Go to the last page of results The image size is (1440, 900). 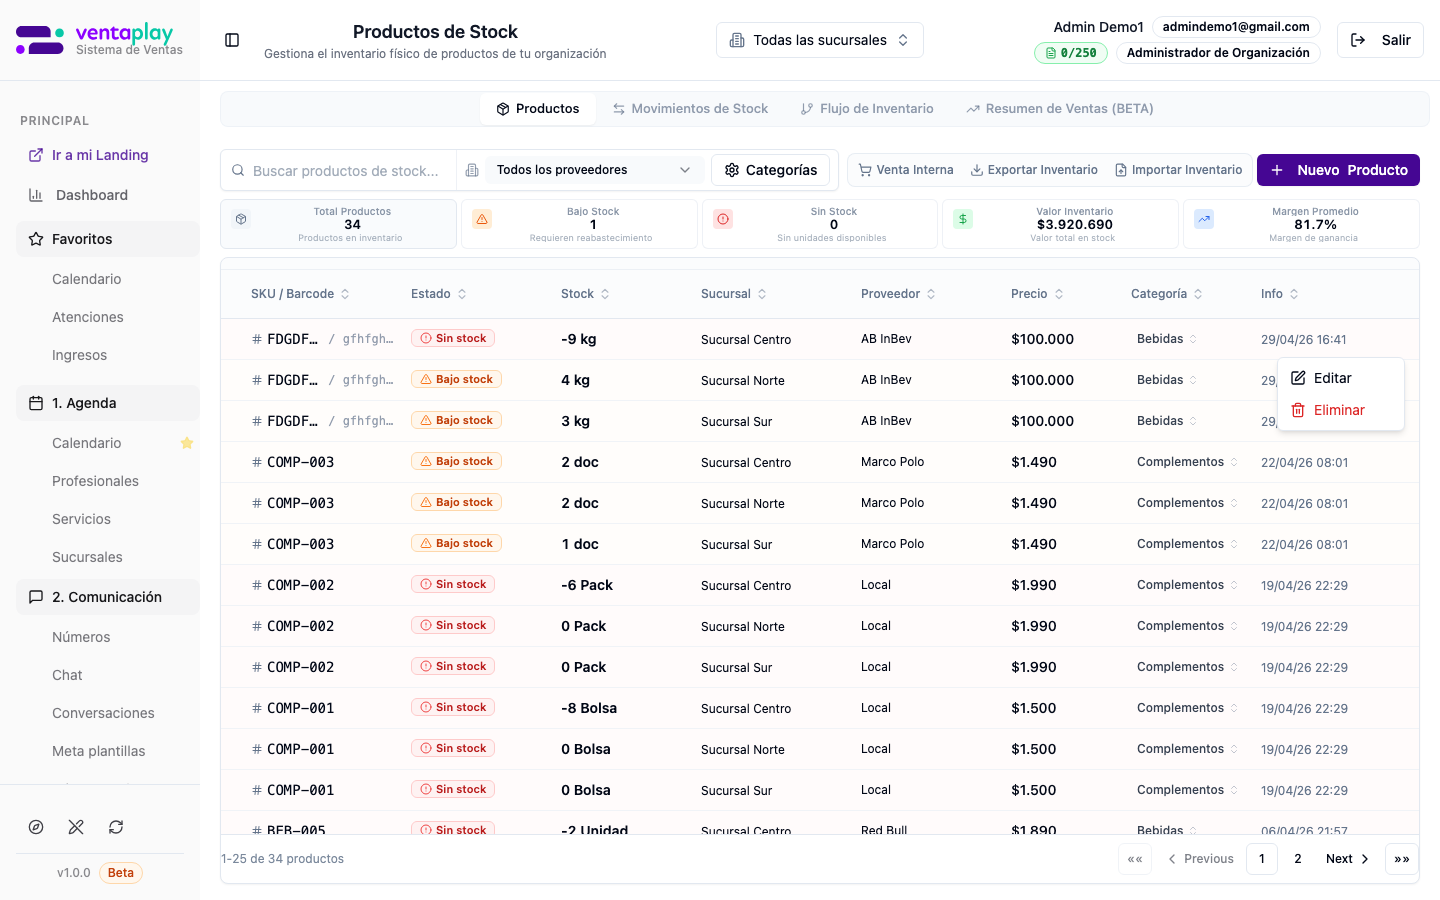click(1402, 859)
